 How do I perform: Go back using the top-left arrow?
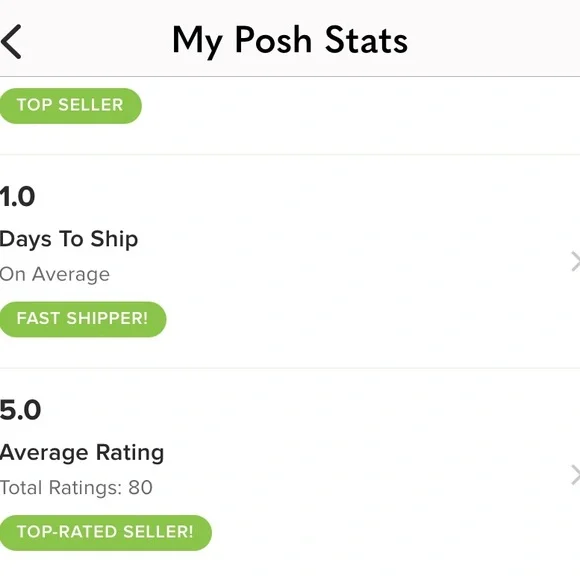coord(11,41)
